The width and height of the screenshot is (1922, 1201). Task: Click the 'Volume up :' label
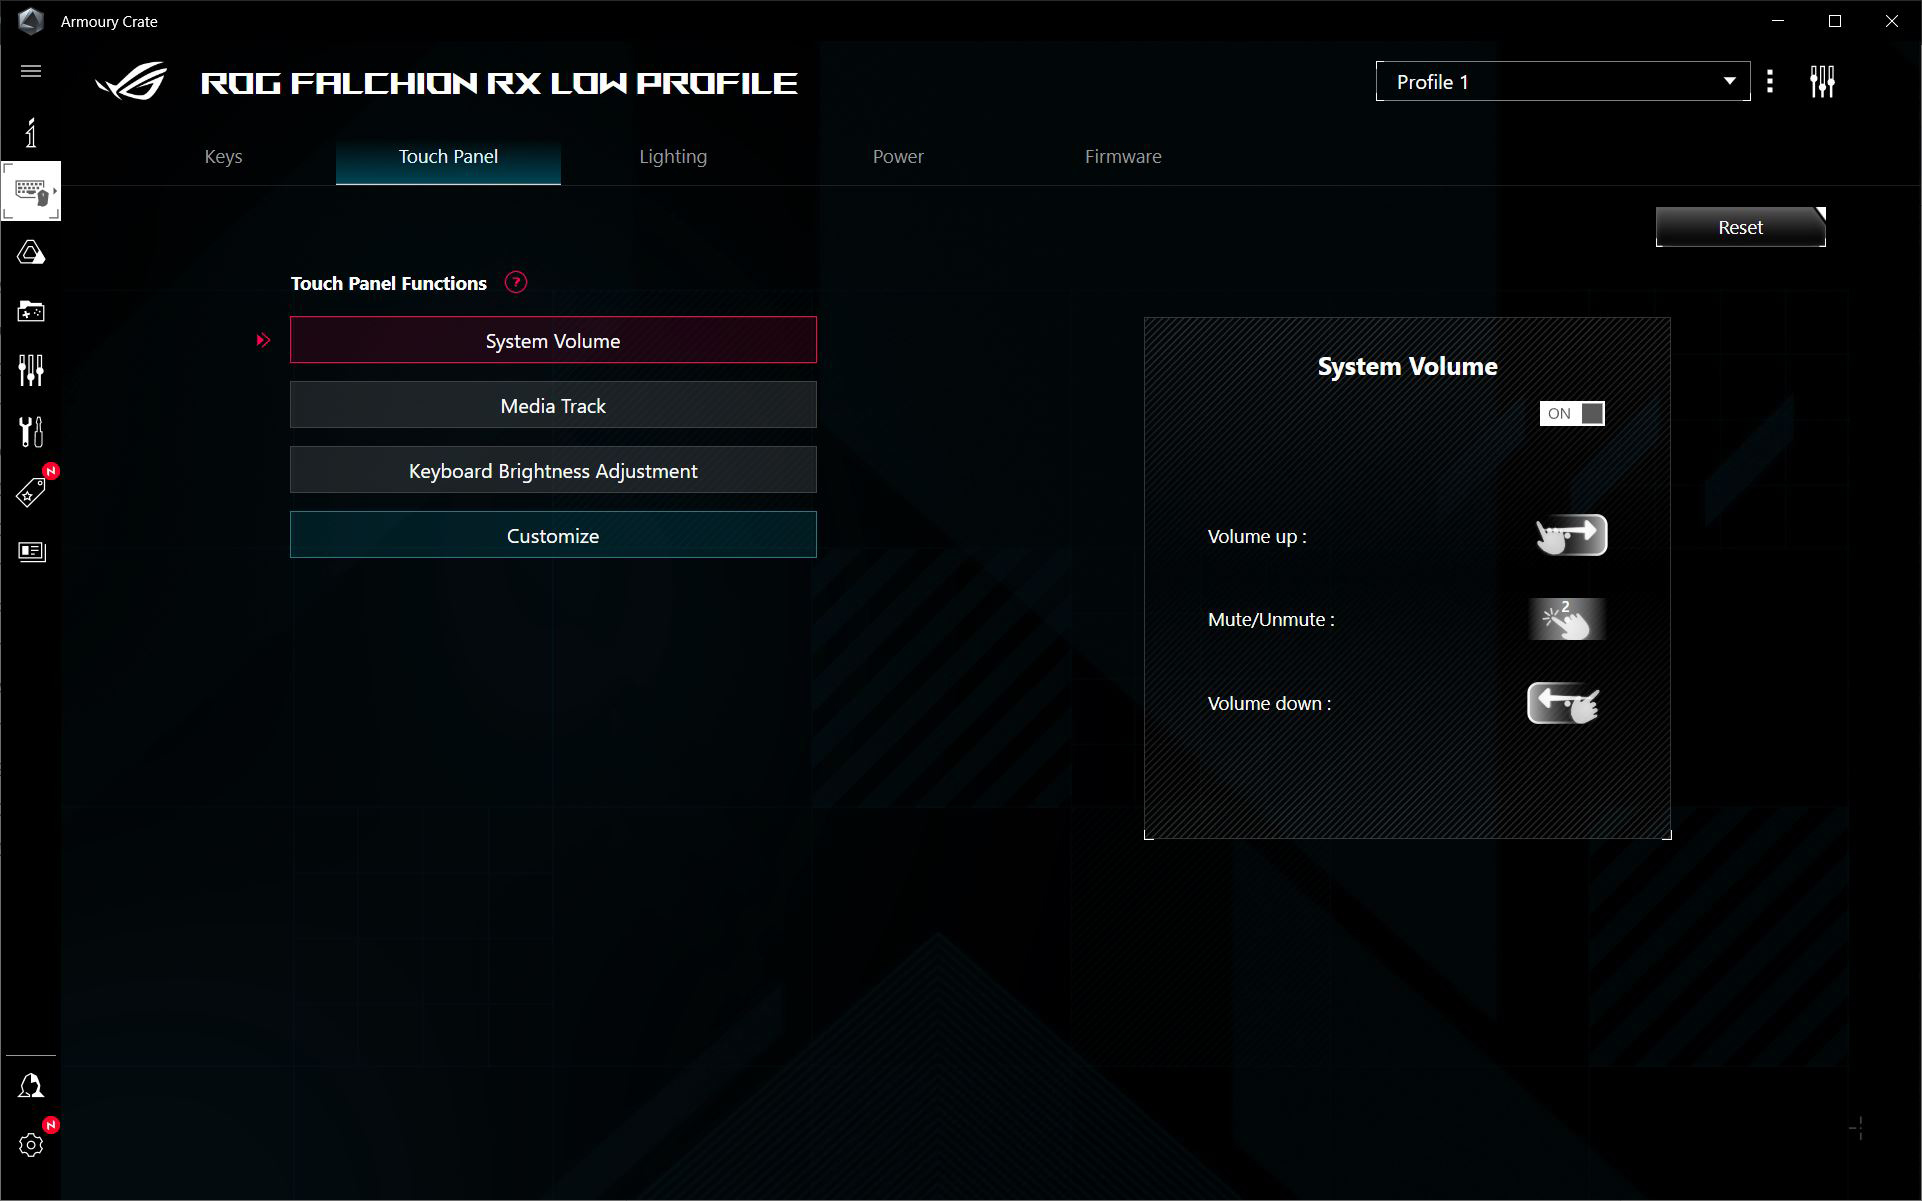(1257, 537)
